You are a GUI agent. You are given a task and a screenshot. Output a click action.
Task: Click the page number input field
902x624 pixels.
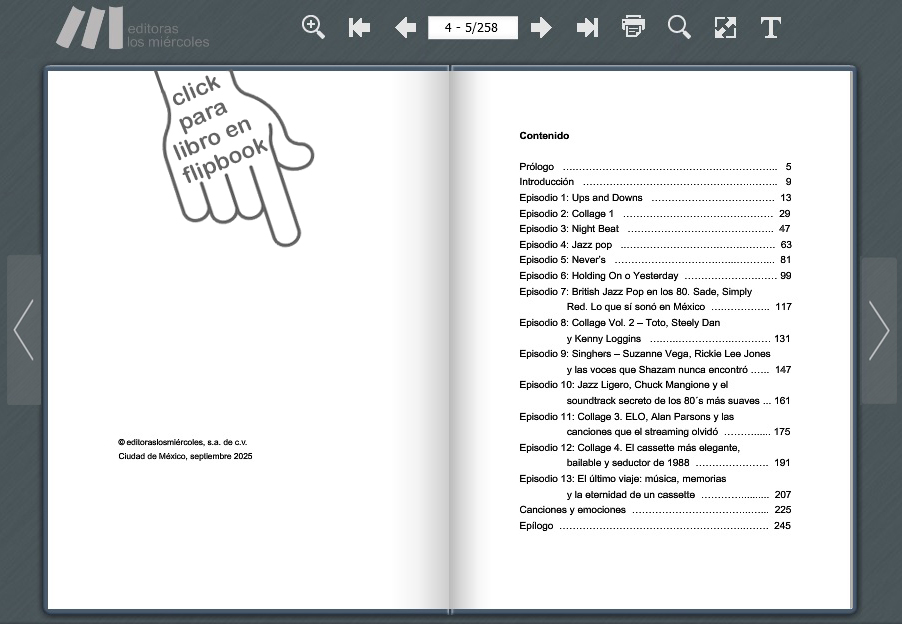click(472, 28)
